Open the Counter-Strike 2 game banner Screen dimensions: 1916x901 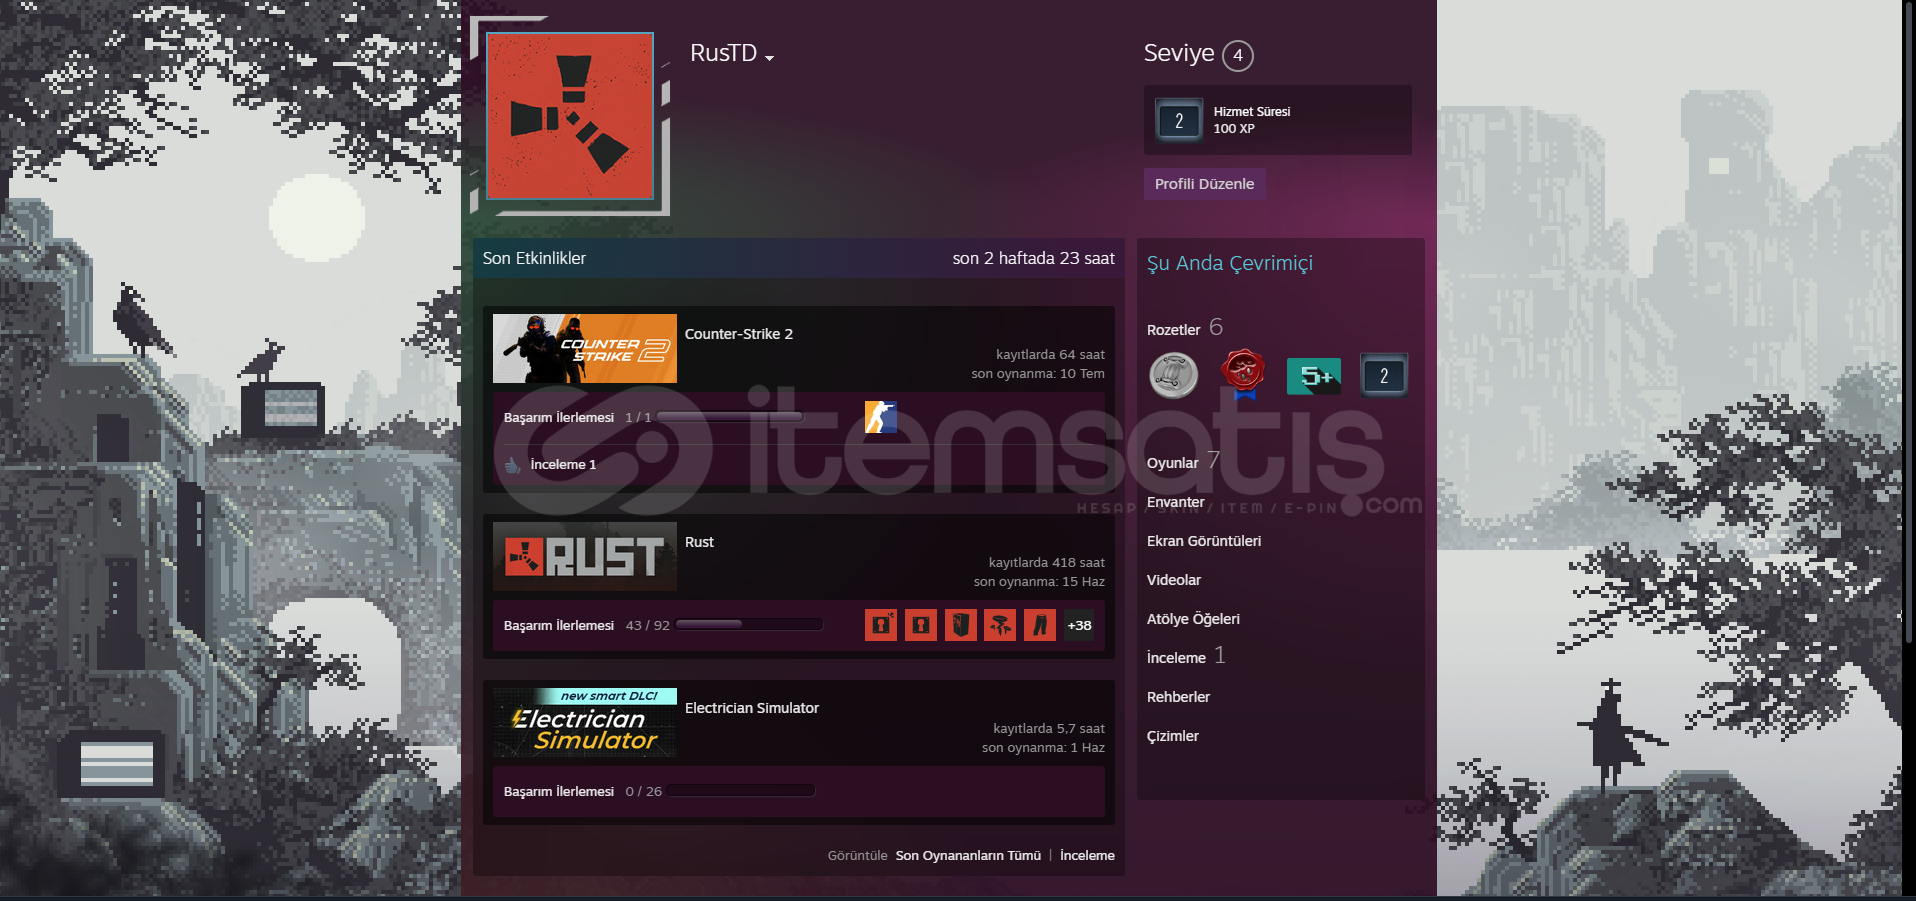point(585,348)
